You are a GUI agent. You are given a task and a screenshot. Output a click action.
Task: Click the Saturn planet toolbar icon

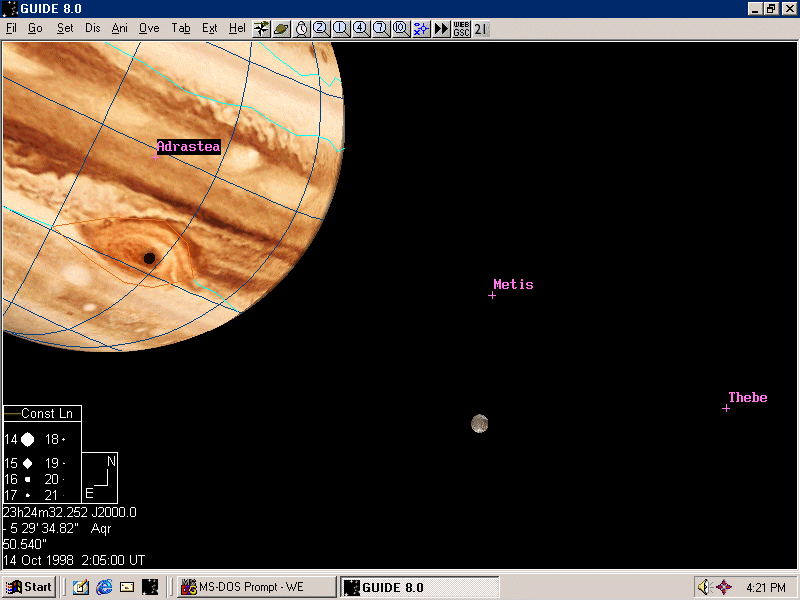(x=281, y=29)
